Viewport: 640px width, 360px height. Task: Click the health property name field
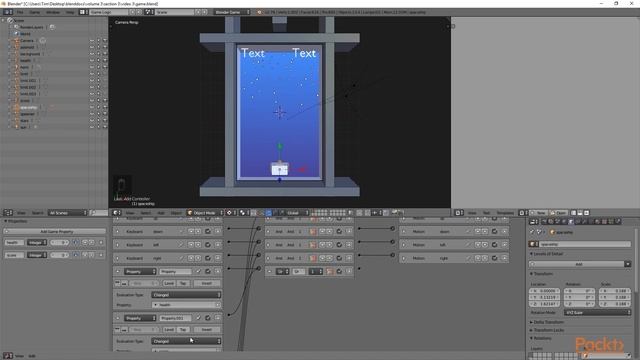[x=14, y=242]
